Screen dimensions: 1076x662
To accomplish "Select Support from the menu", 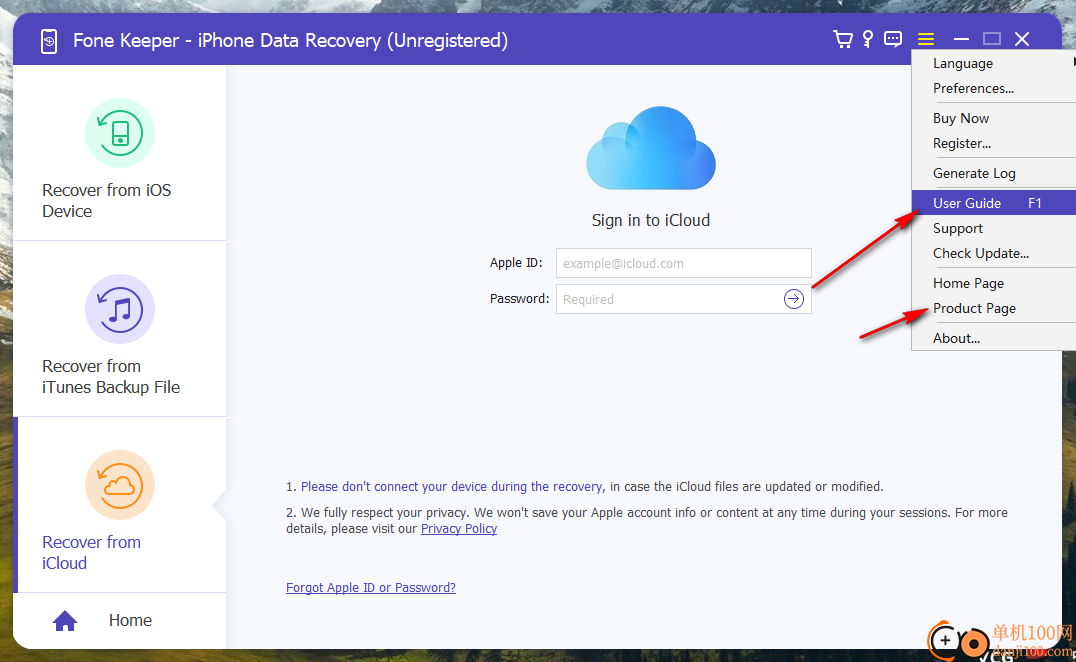I will tap(994, 228).
